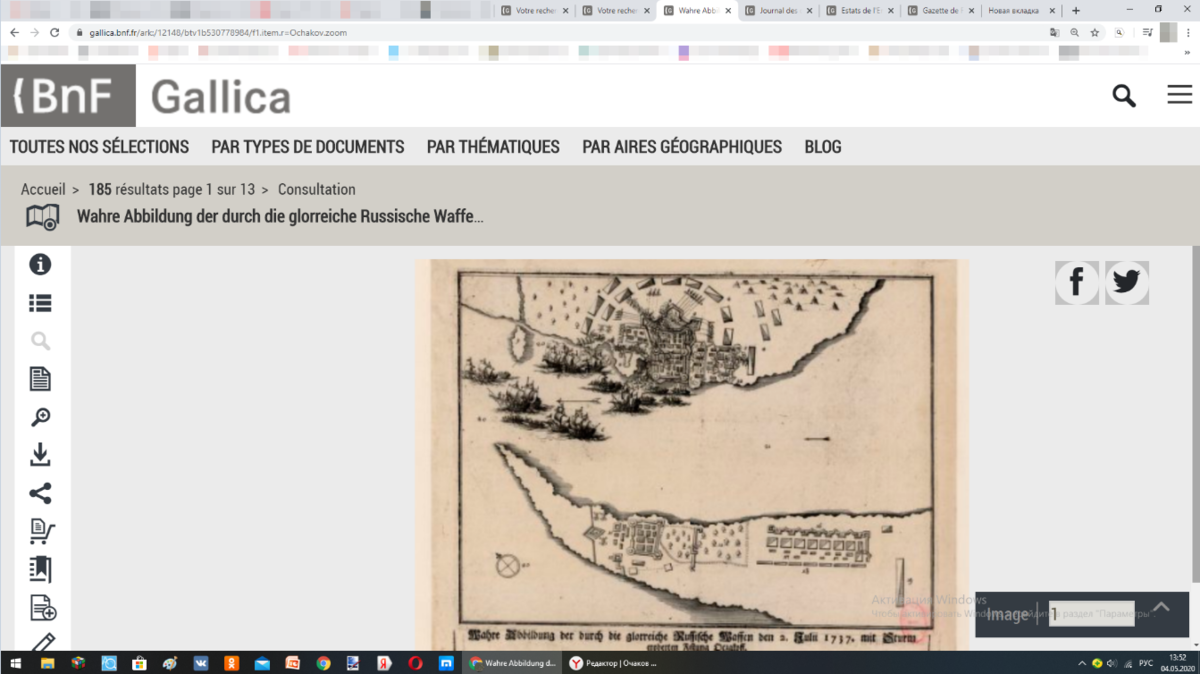
Task: Click the BnF logo
Action: point(68,96)
